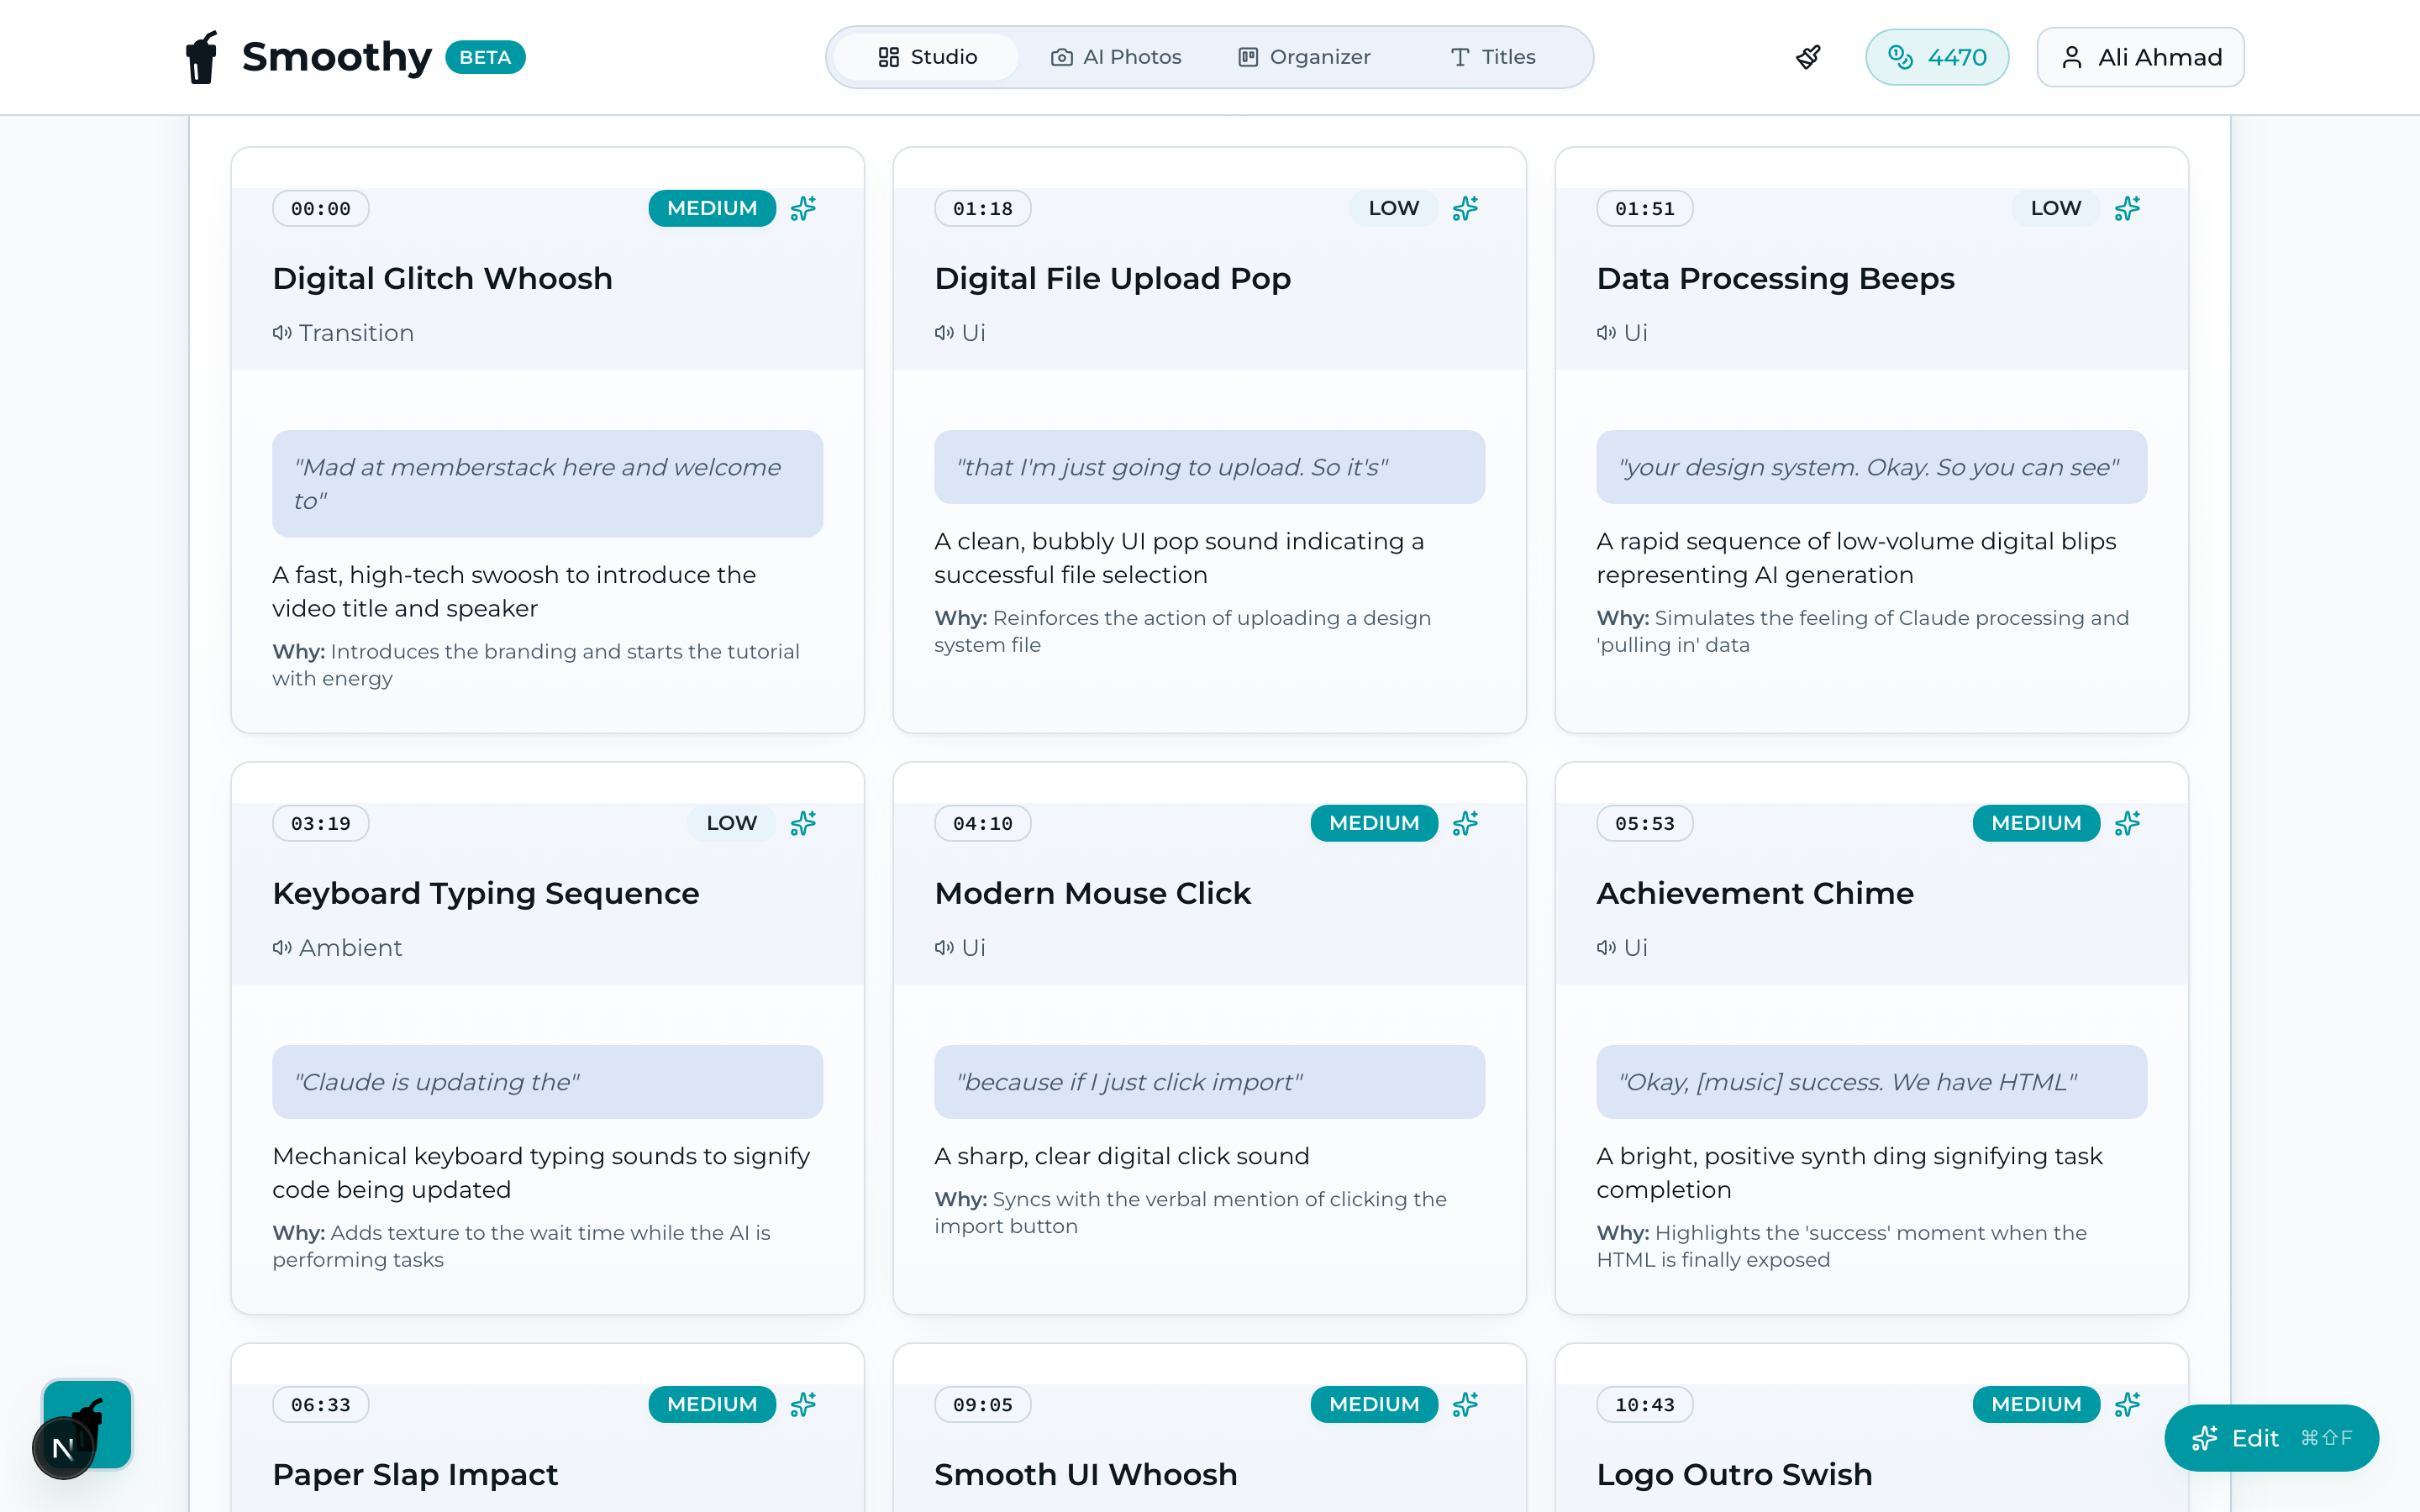Click the speaker icon on Achievement Chime

click(x=1606, y=948)
